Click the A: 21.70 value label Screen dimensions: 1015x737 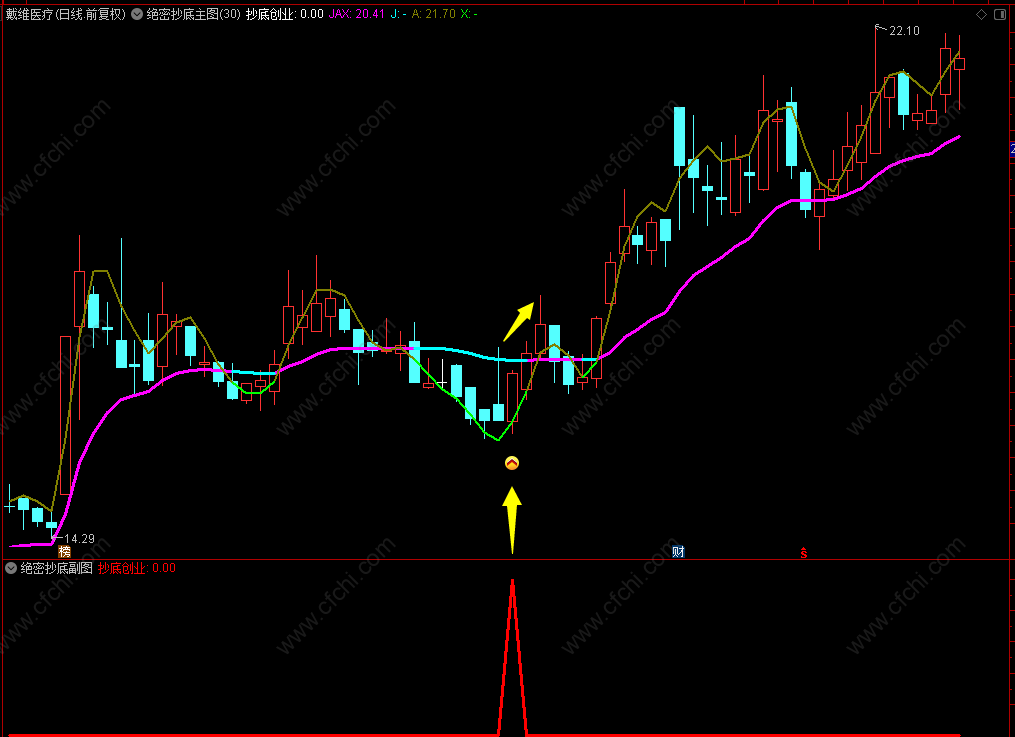click(x=434, y=14)
